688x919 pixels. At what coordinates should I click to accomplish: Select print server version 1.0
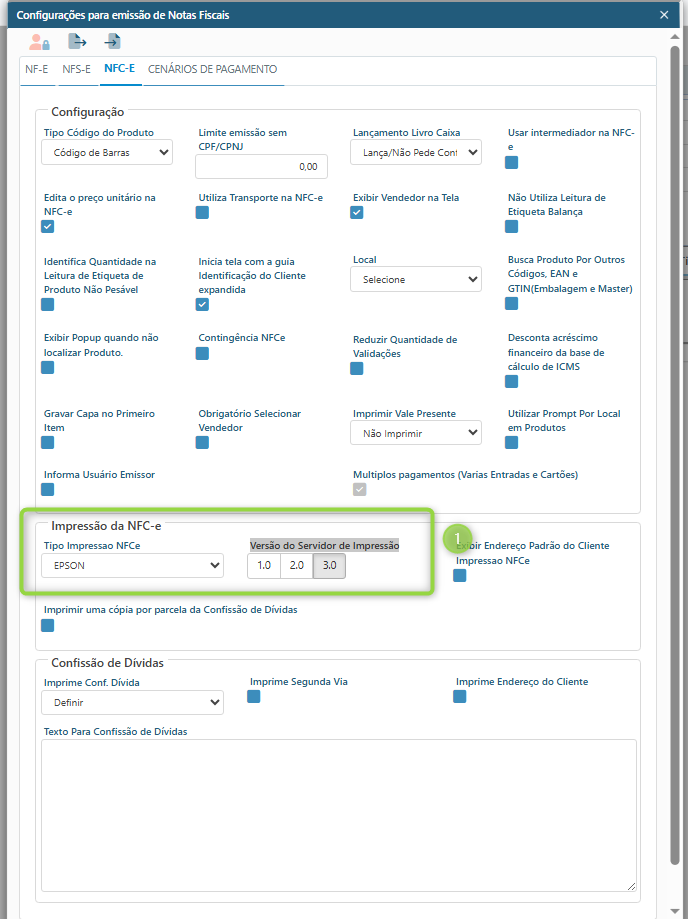click(x=264, y=566)
